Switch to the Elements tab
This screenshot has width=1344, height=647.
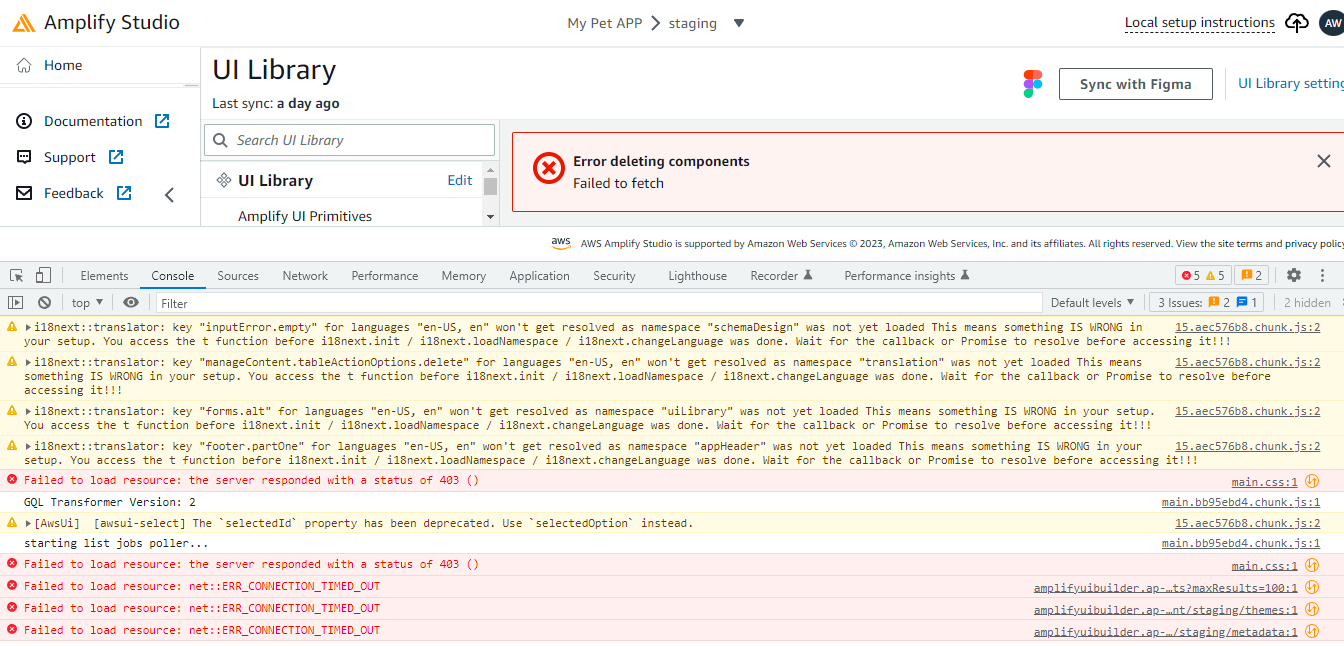click(104, 276)
